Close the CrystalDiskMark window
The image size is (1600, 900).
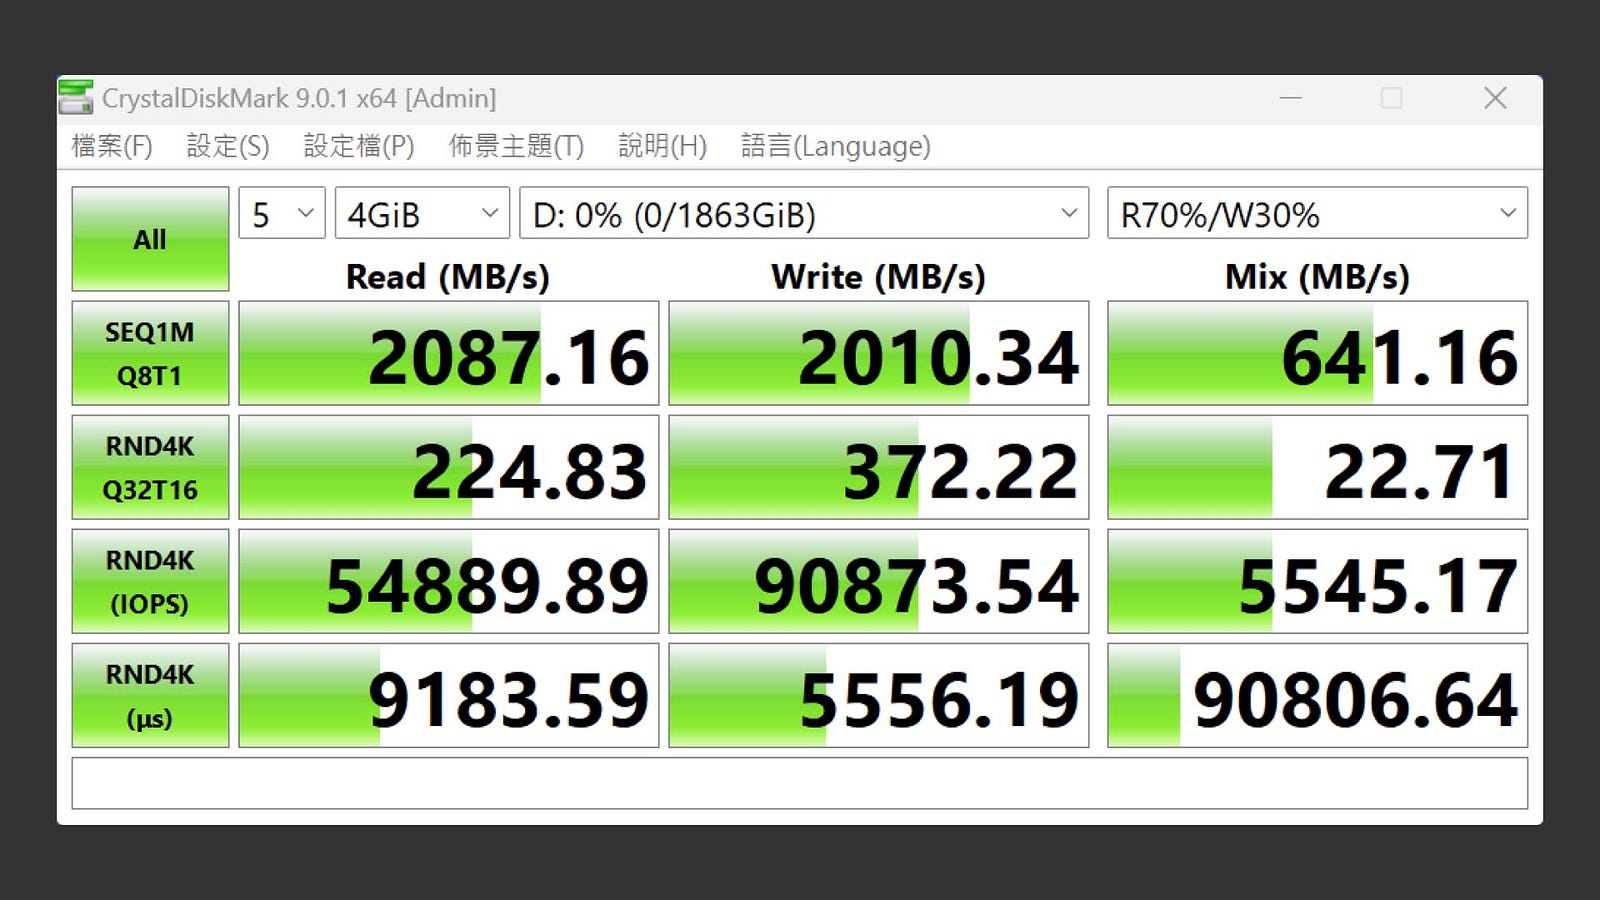point(1495,98)
